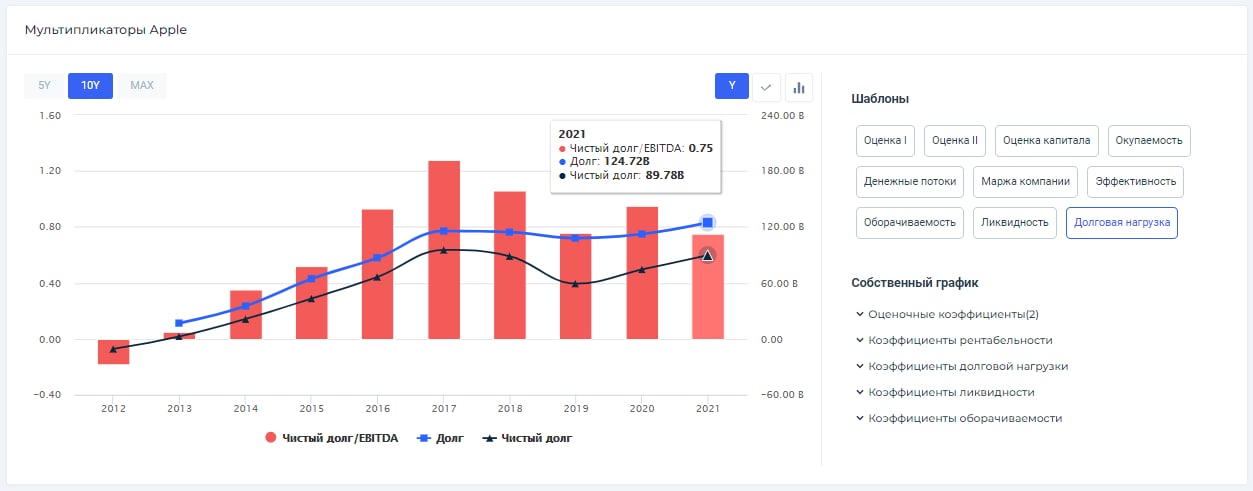Click the 2013 Долг blue square marker
The width and height of the screenshot is (1253, 491).
click(x=179, y=323)
